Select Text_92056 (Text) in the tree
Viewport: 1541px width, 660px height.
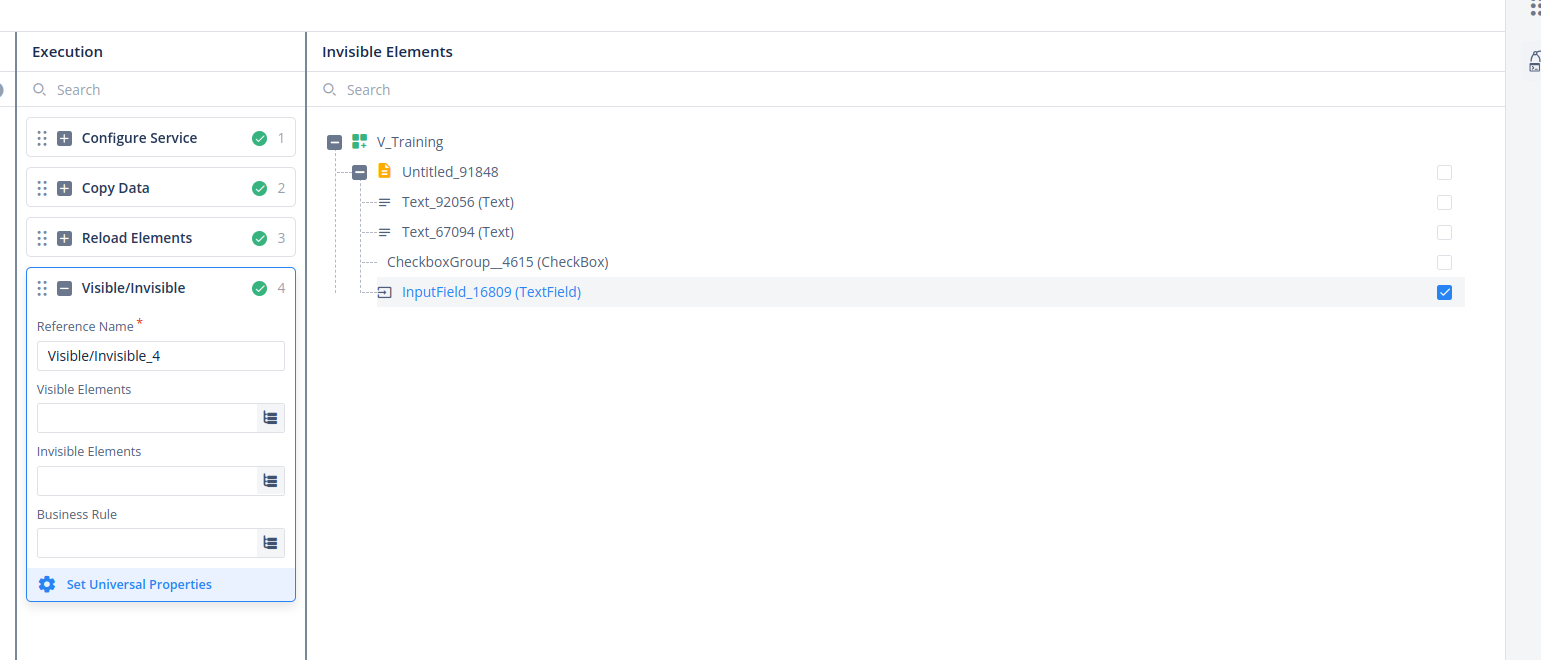458,202
